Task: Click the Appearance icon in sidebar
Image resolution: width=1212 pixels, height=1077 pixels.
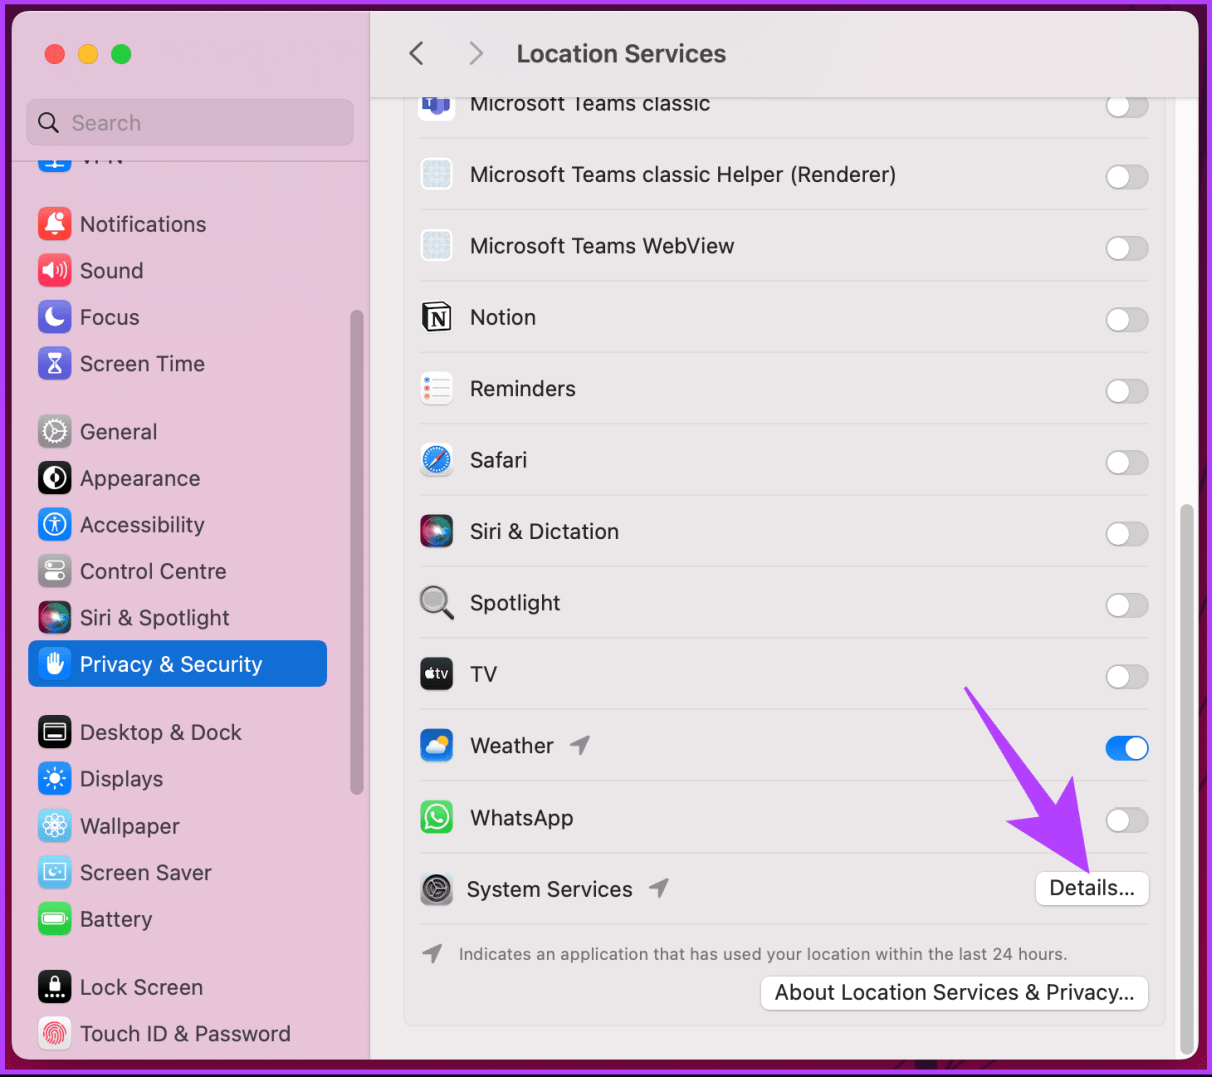Action: [x=55, y=478]
